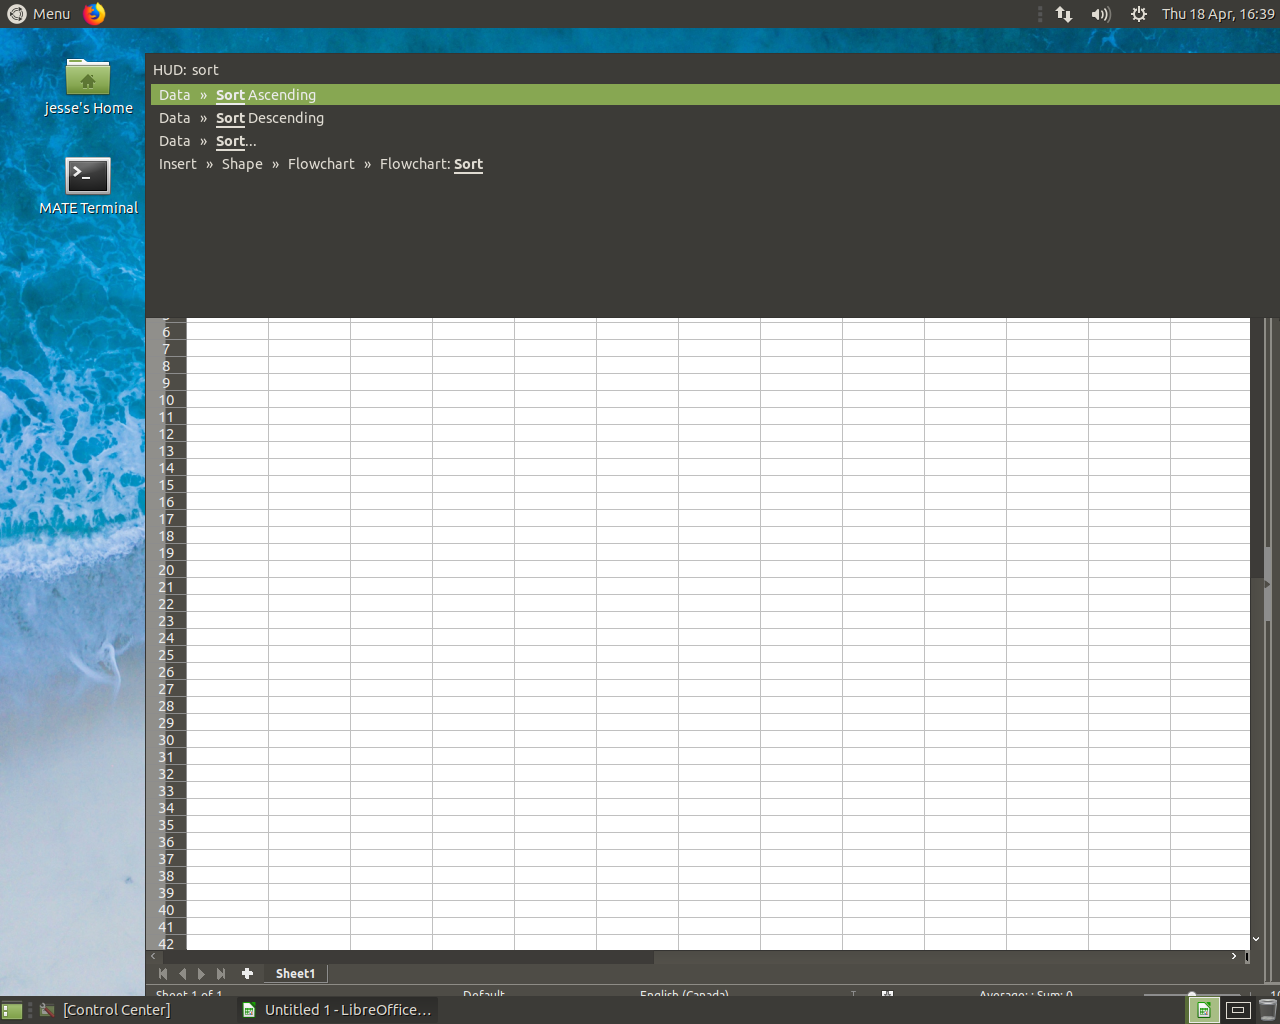The width and height of the screenshot is (1280, 1024).
Task: Add a new sheet with plus icon
Action: [247, 974]
